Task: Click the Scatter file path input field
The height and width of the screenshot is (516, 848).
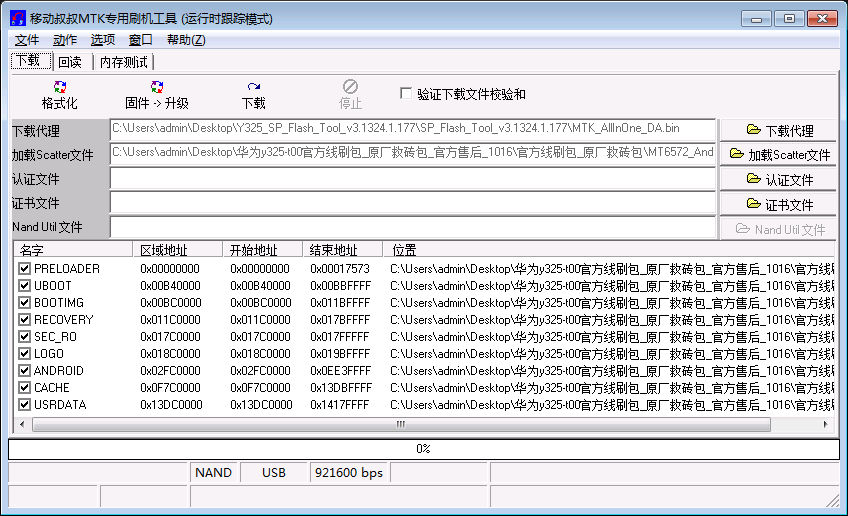Action: tap(413, 154)
